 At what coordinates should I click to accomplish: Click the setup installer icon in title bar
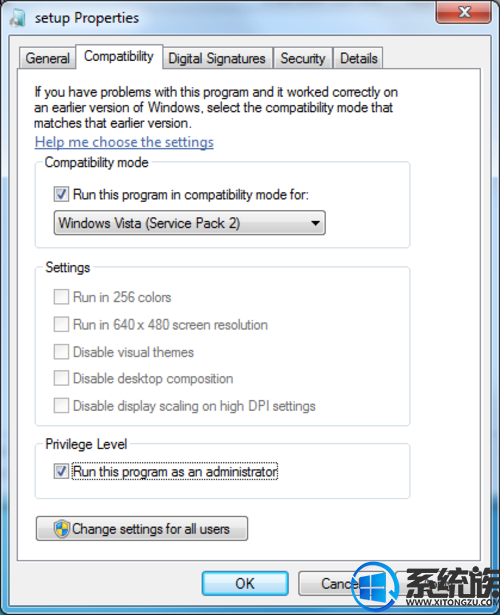pos(17,18)
